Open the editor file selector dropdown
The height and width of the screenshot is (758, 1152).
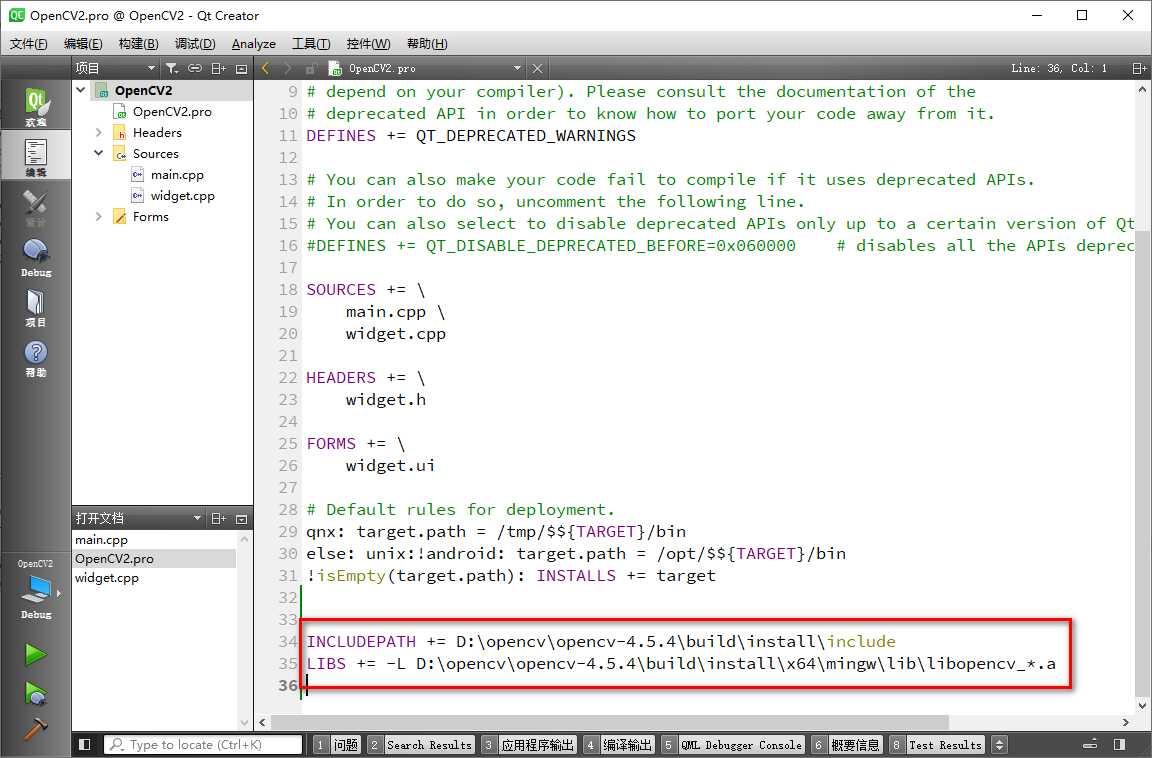tap(426, 68)
